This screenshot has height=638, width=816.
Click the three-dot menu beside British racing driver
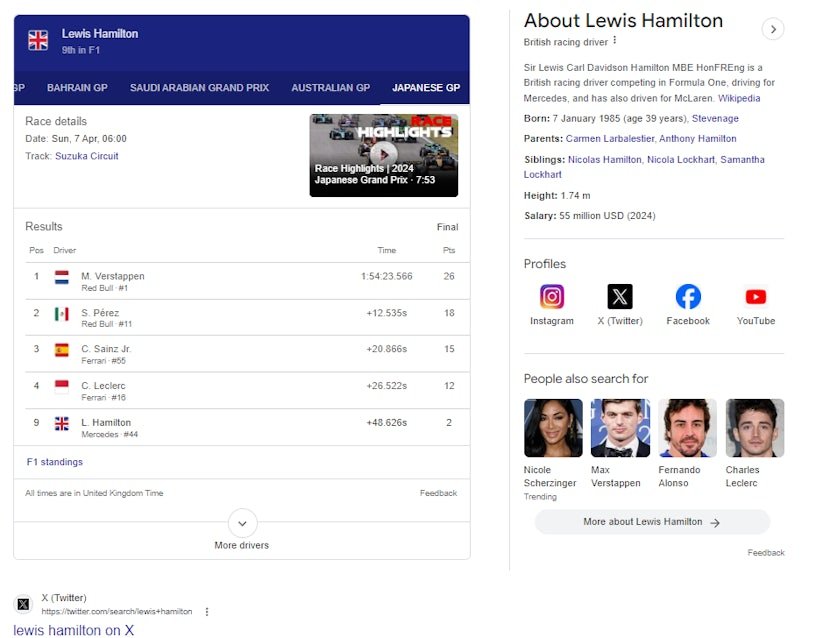[615, 41]
